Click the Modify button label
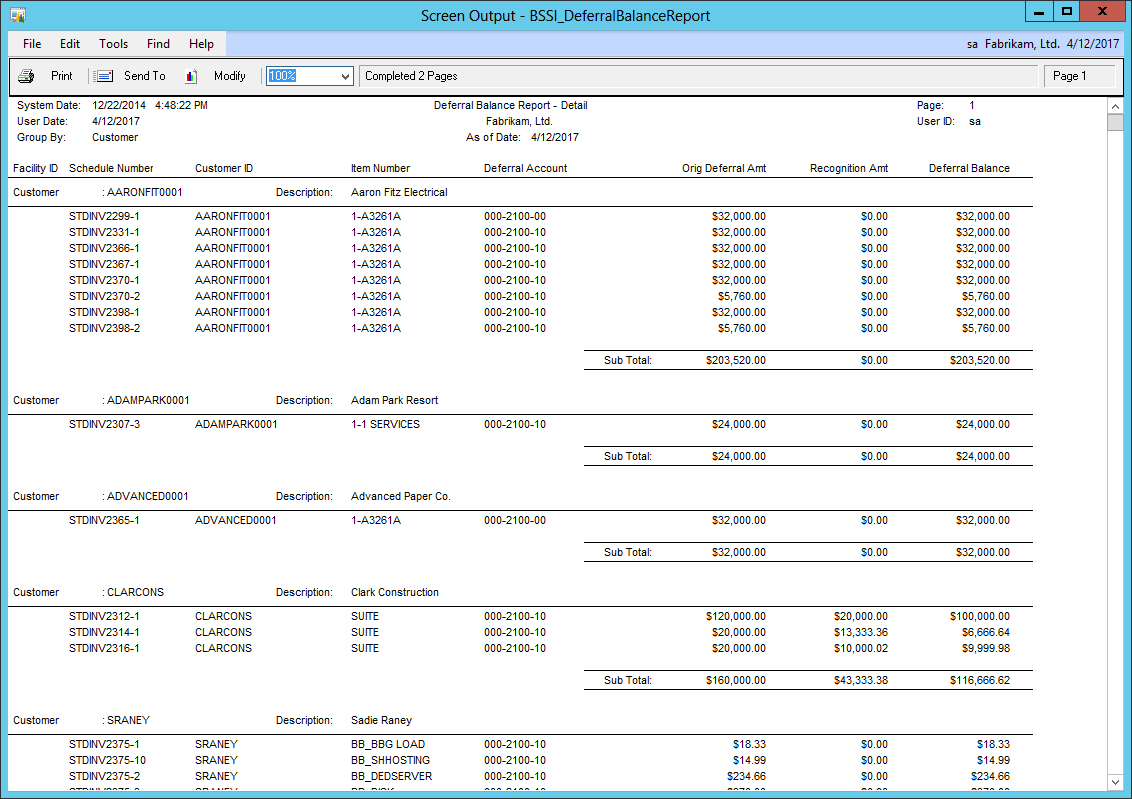This screenshot has width=1132, height=799. click(229, 76)
